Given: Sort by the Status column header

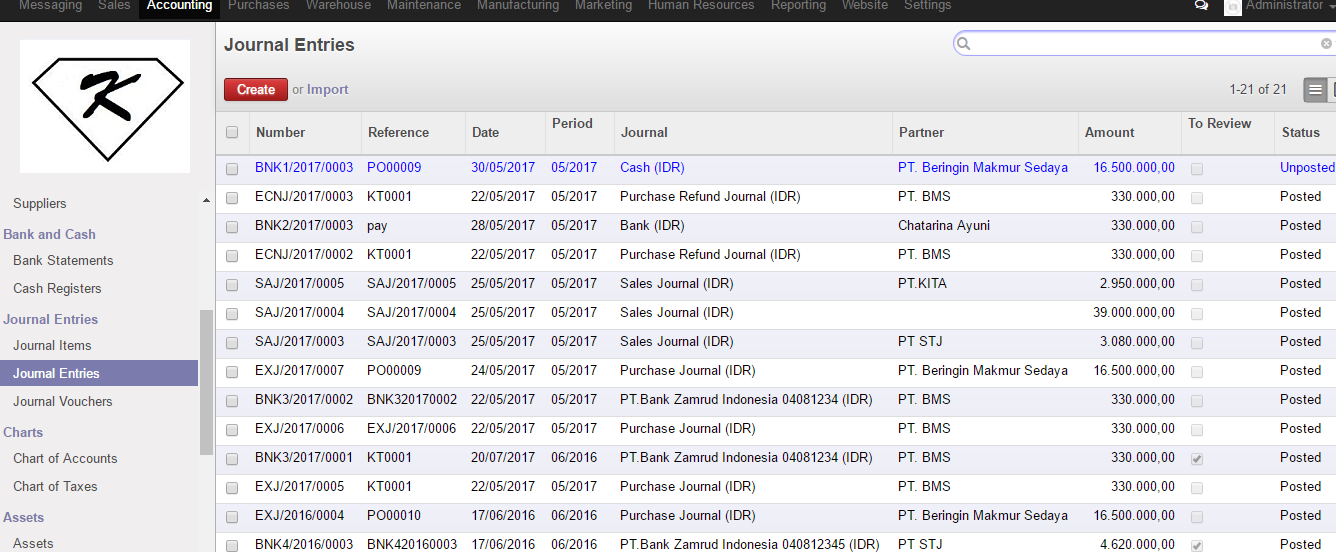Looking at the screenshot, I should [x=1301, y=132].
